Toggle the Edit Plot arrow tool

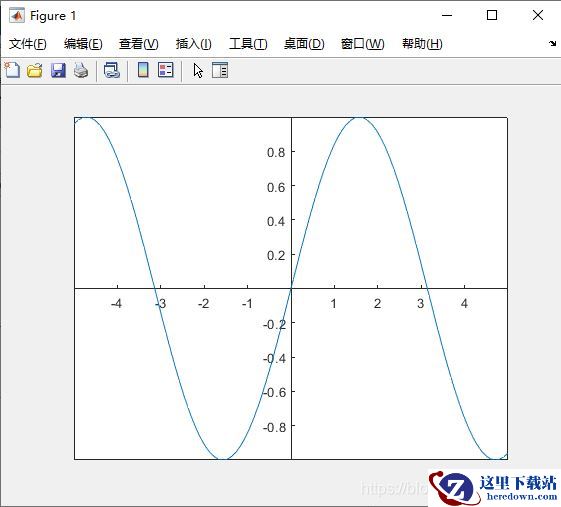tap(198, 70)
